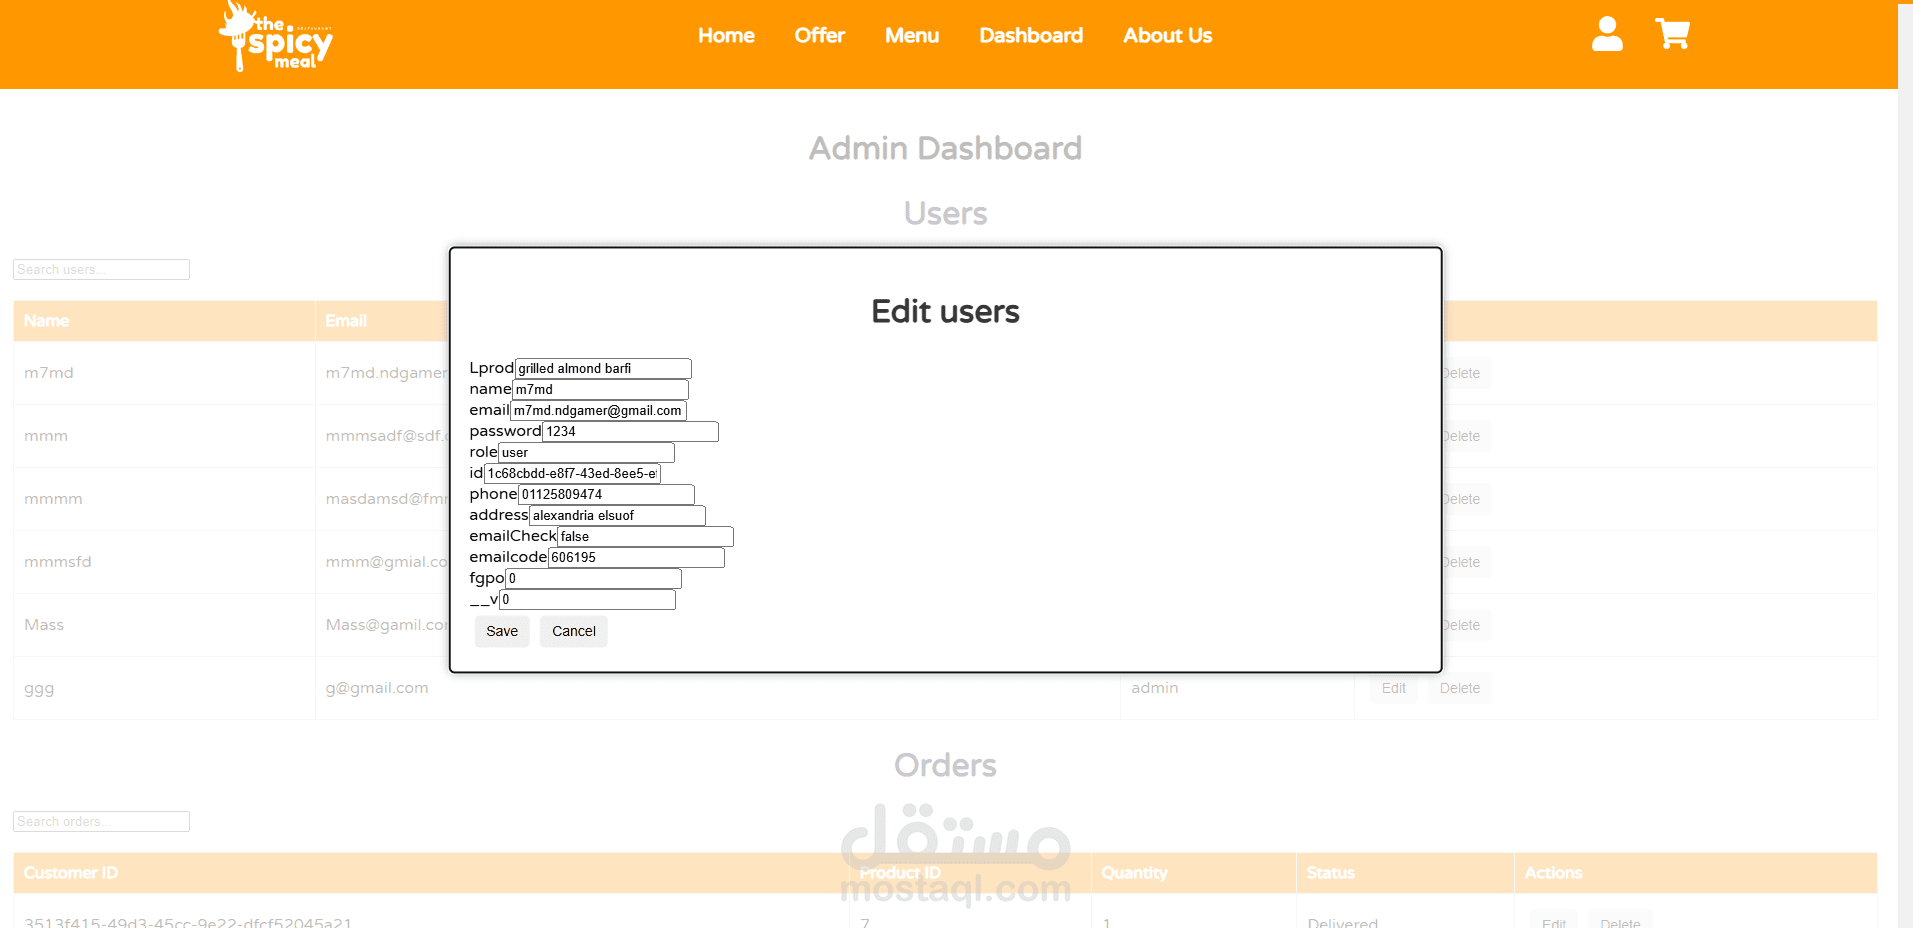Select the id input field
The image size is (1913, 928).
coord(572,473)
